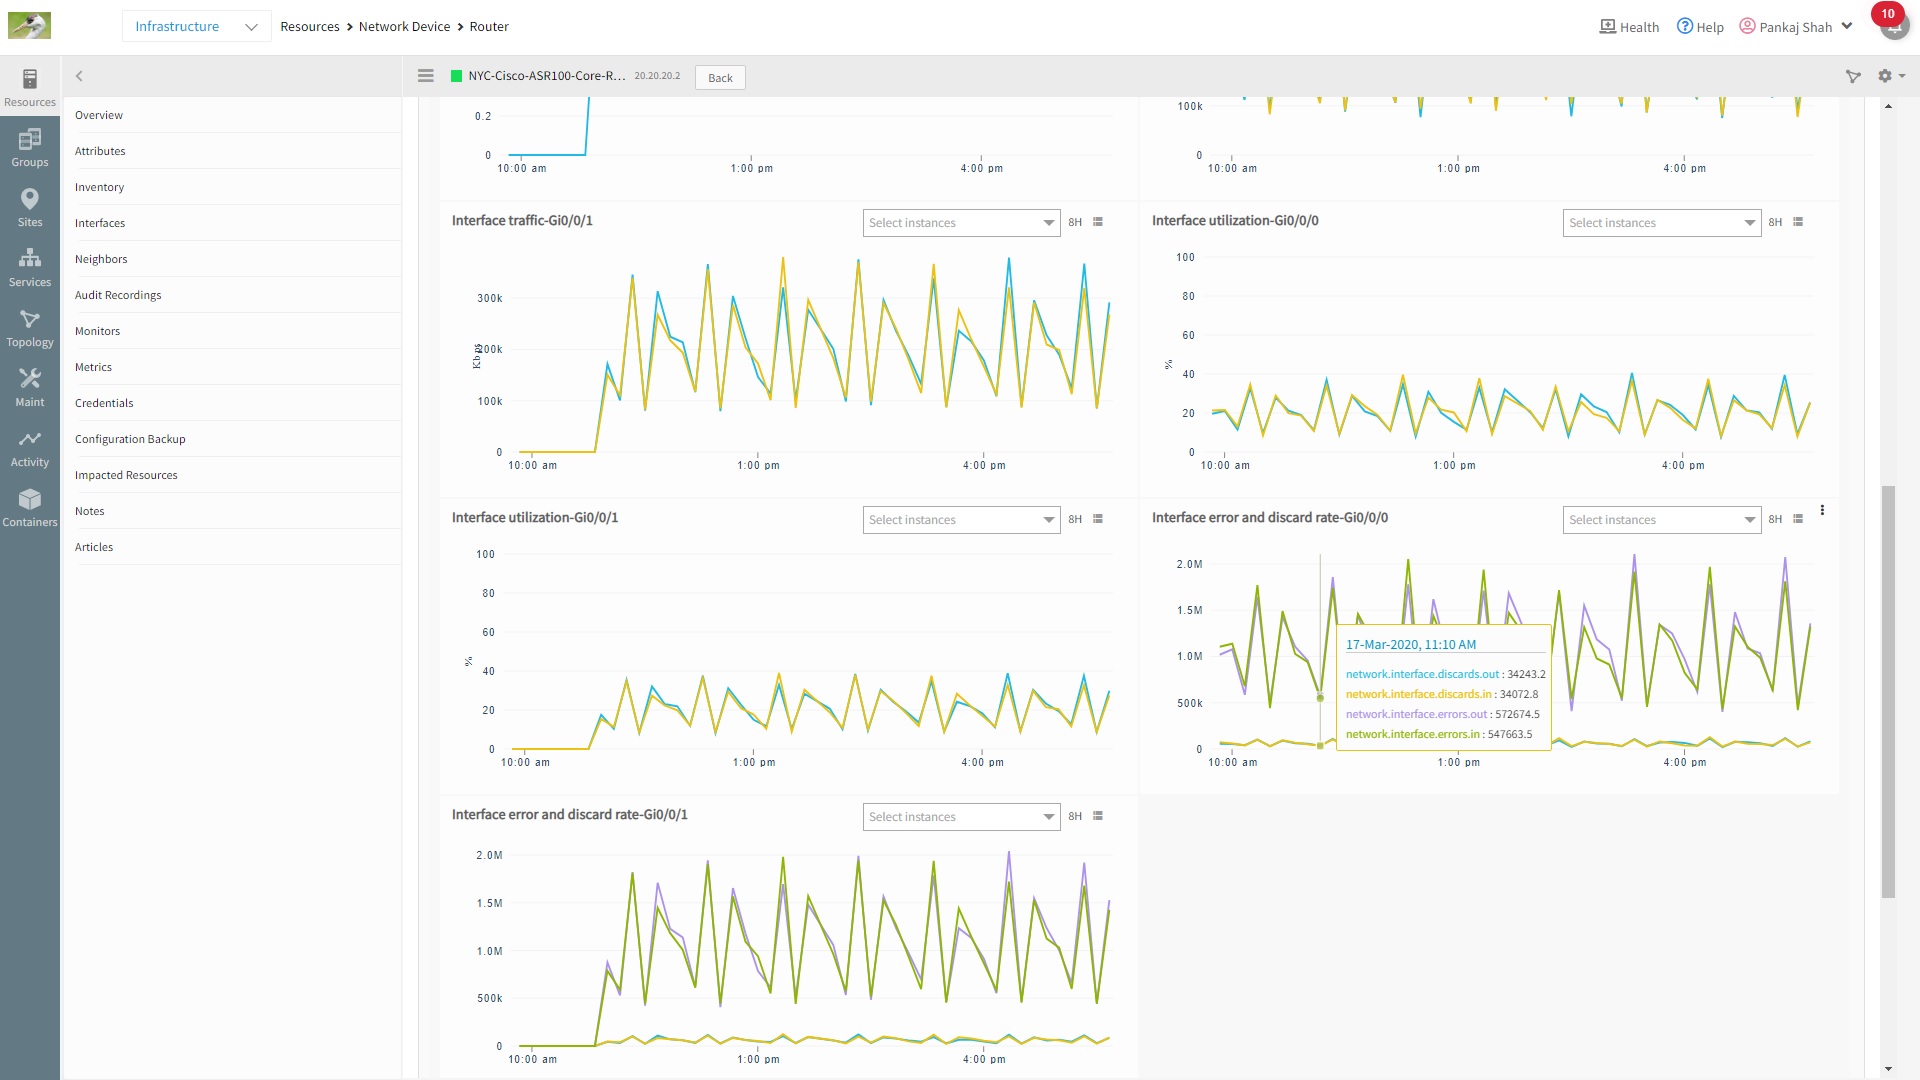Open three-dot menu on Gi0/0/0 error chart
This screenshot has height=1080, width=1920.
click(1822, 511)
